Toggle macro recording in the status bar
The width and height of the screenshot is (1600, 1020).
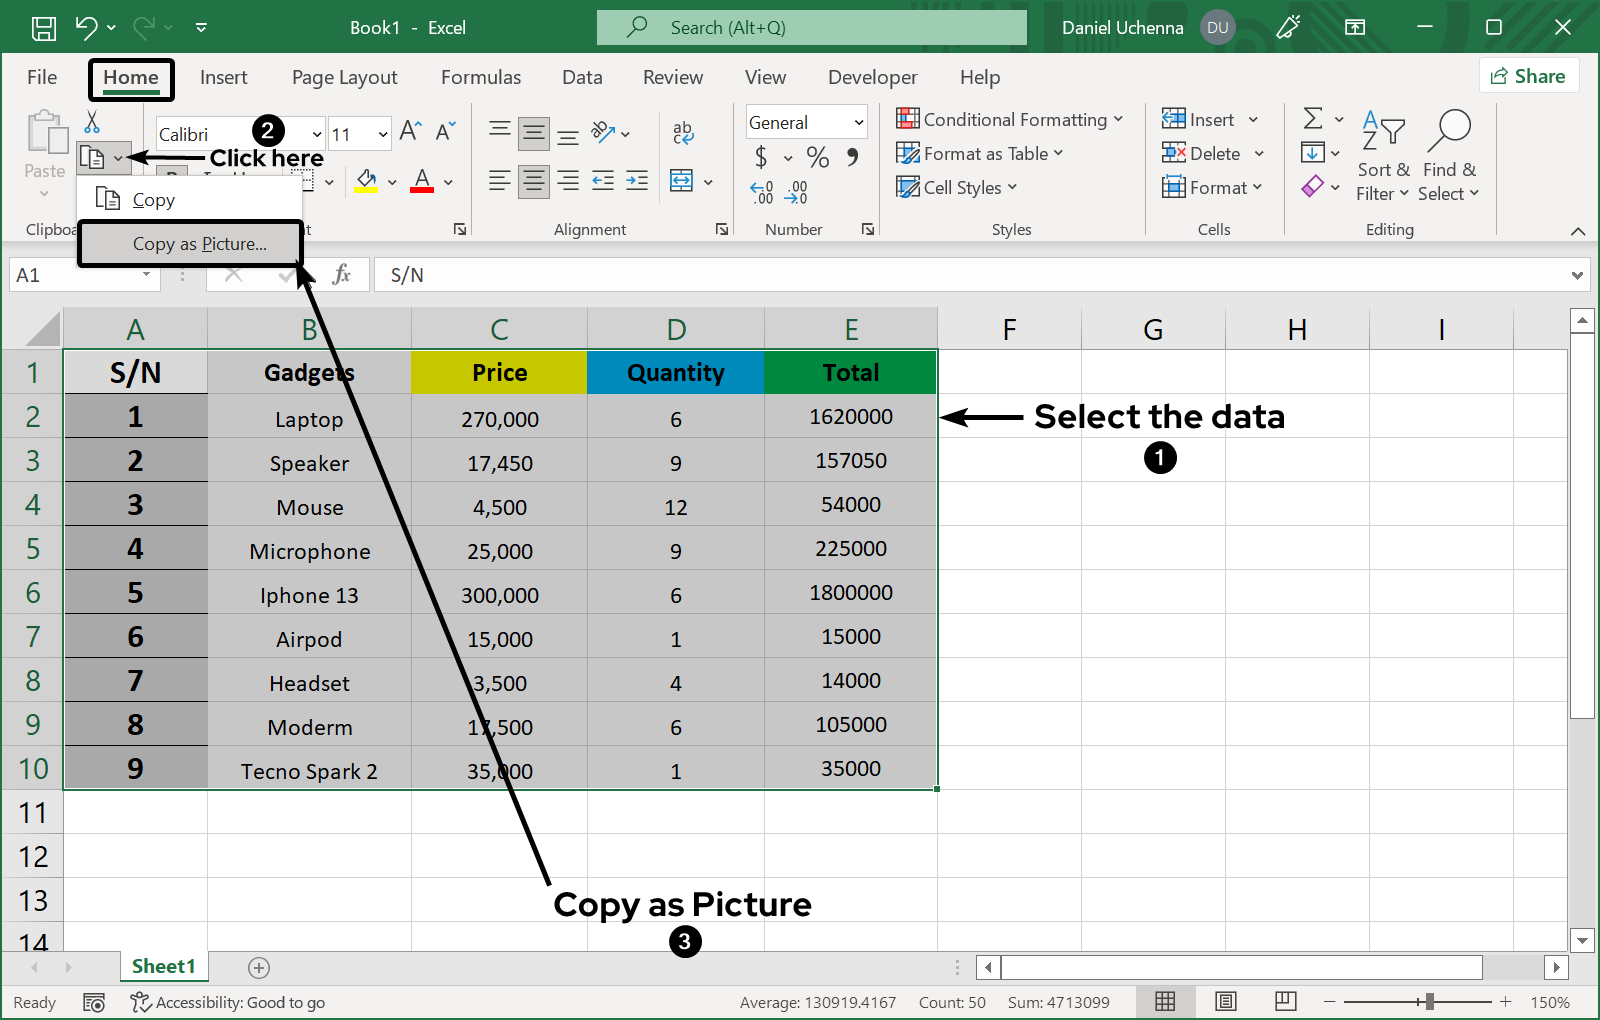(94, 1002)
